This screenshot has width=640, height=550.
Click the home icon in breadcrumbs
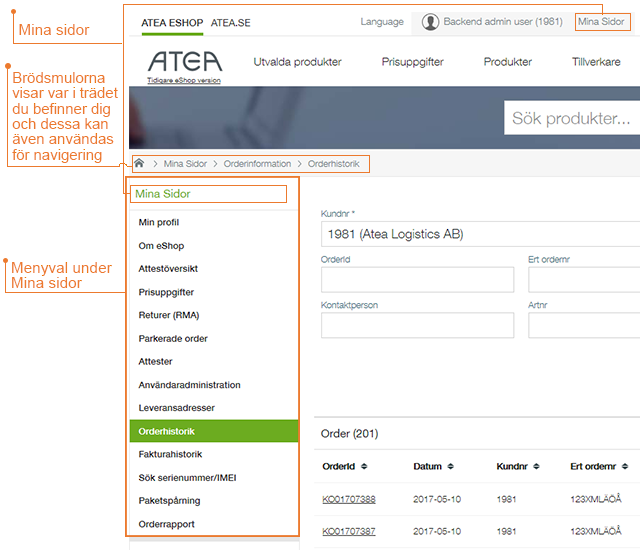(140, 164)
